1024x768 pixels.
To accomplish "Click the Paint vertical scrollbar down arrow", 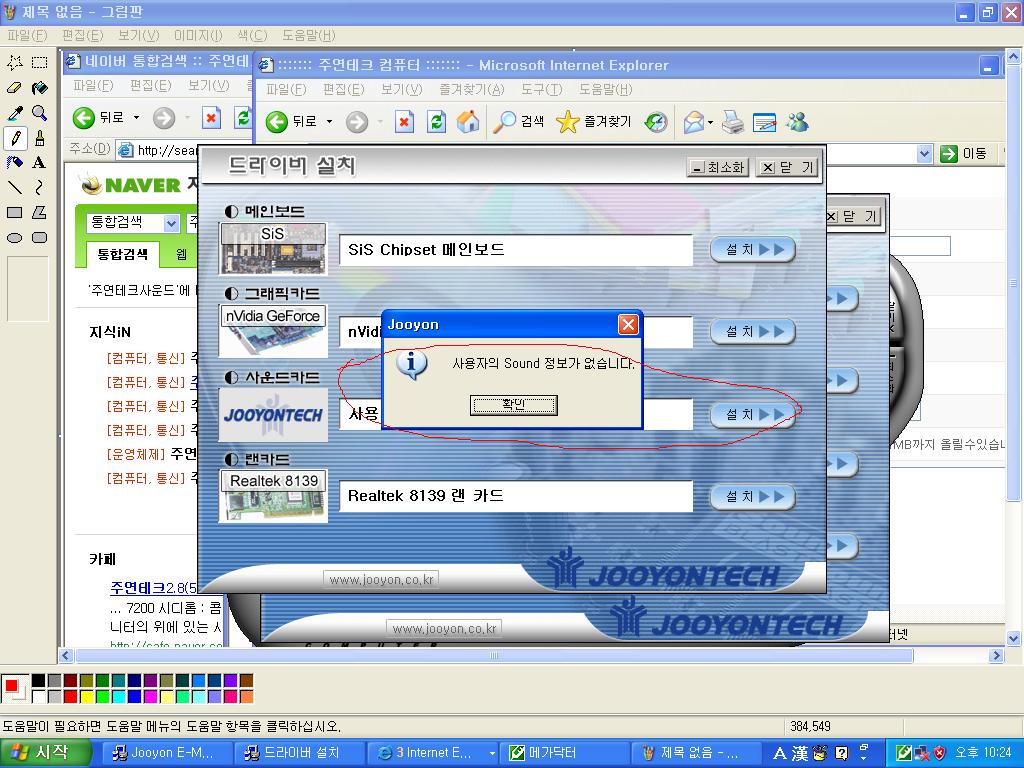I will pos(1014,638).
